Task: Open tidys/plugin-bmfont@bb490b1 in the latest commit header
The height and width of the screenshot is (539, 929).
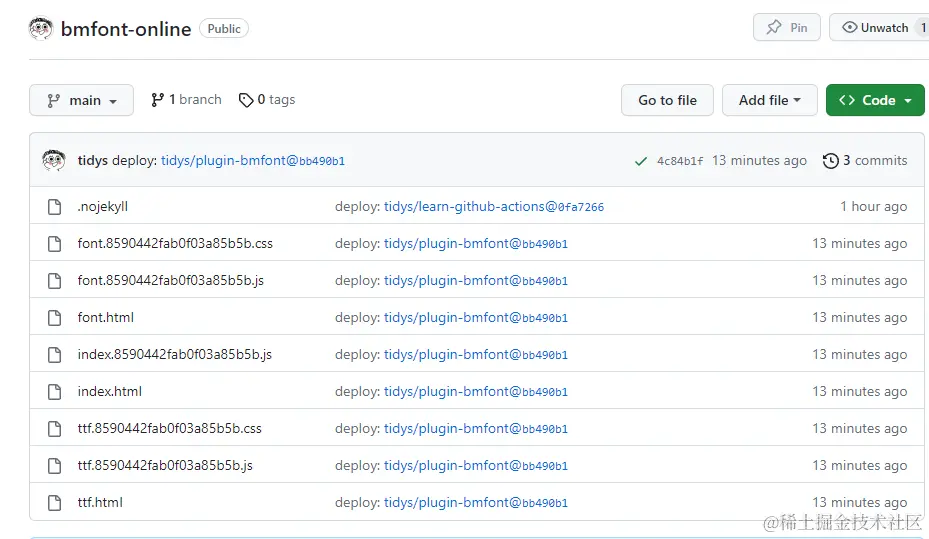Action: [x=253, y=161]
